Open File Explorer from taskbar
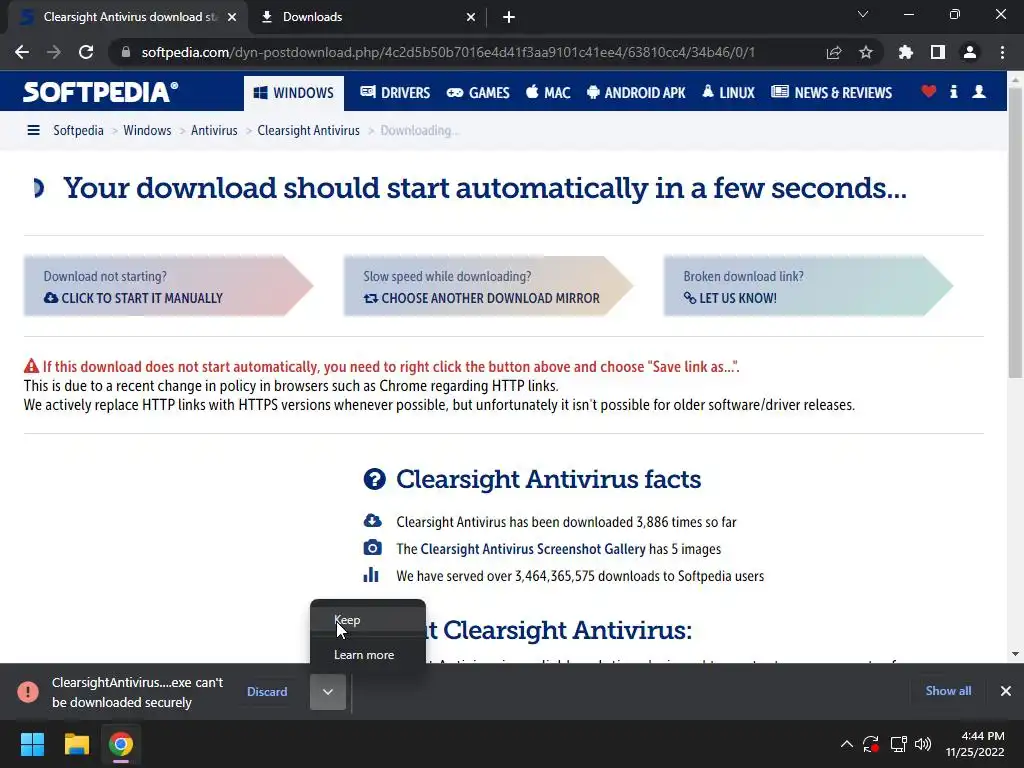 [76, 744]
